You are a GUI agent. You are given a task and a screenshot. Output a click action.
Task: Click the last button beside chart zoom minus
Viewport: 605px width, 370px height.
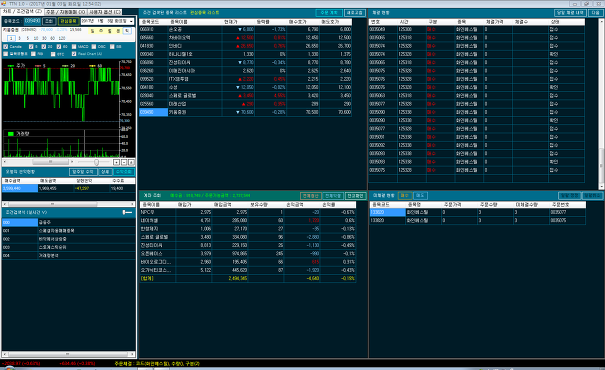132,162
